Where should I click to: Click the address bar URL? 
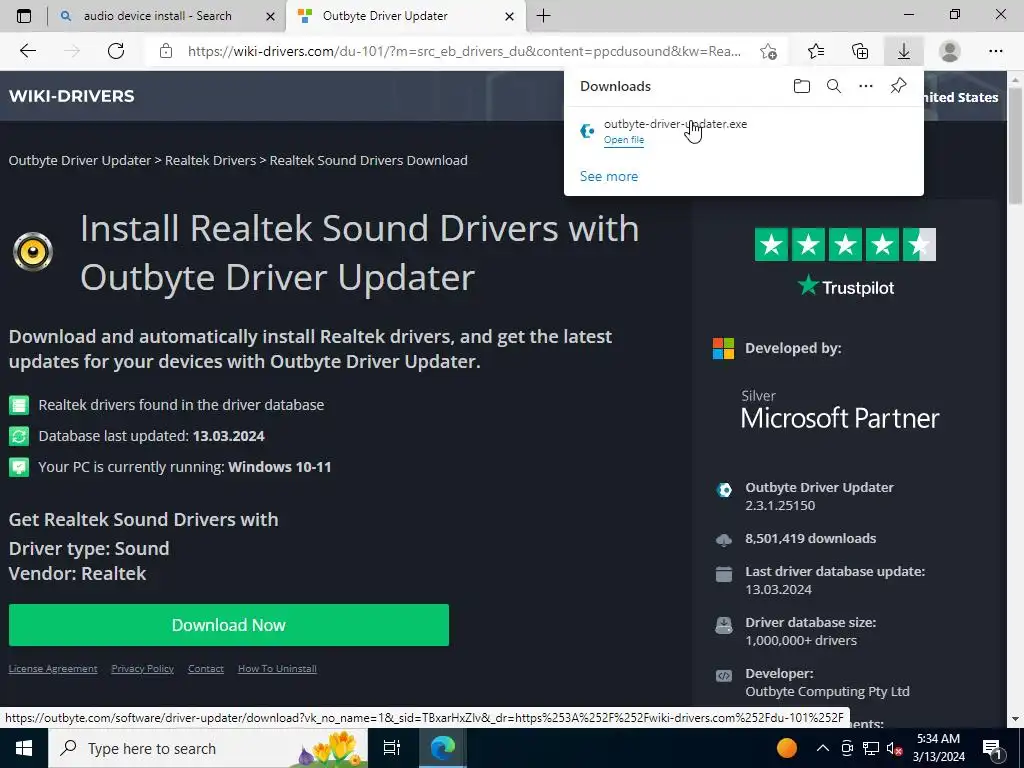click(x=464, y=51)
